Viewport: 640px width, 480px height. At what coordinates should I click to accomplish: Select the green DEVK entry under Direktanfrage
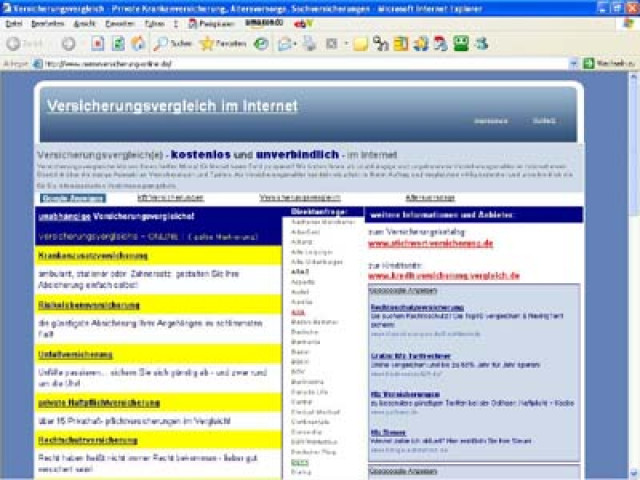tap(300, 462)
